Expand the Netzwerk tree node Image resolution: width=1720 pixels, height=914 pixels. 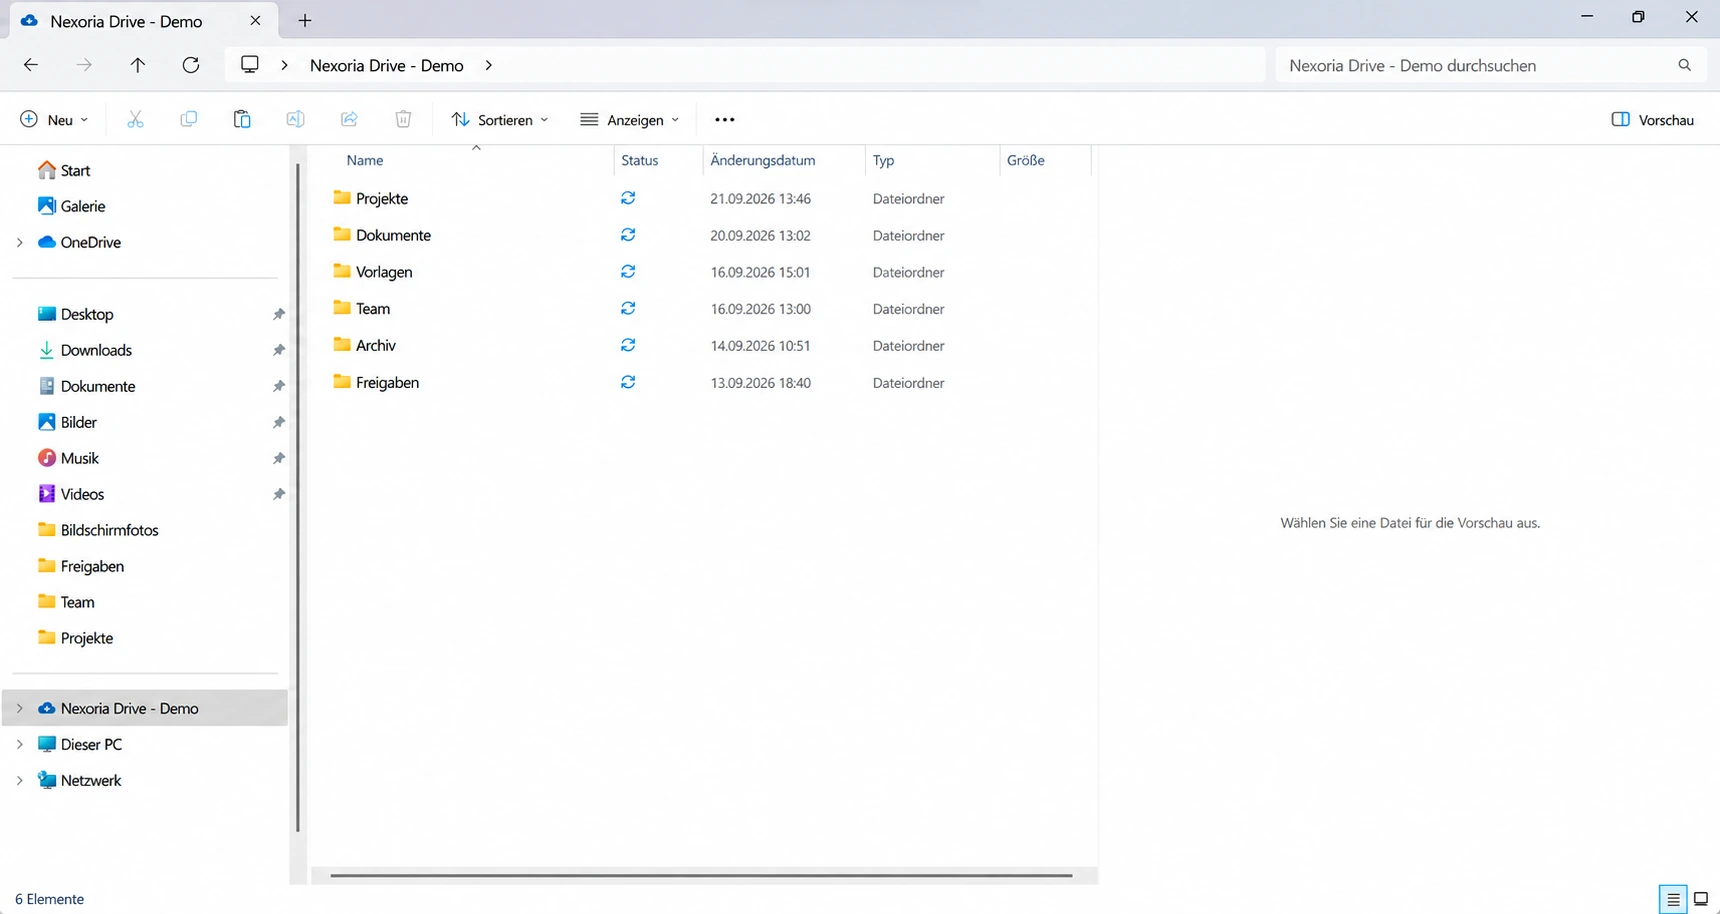pos(19,780)
